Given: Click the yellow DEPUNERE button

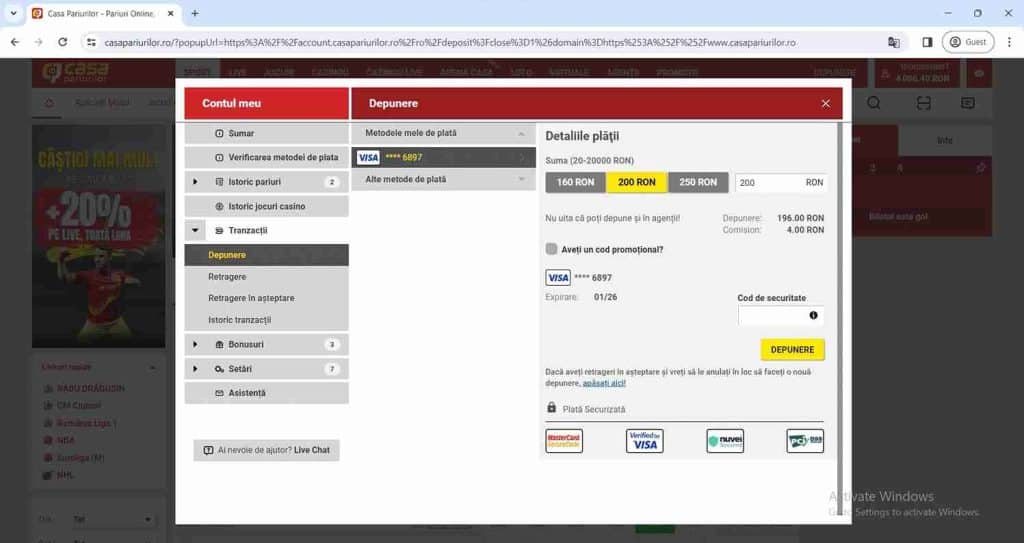Looking at the screenshot, I should (792, 350).
